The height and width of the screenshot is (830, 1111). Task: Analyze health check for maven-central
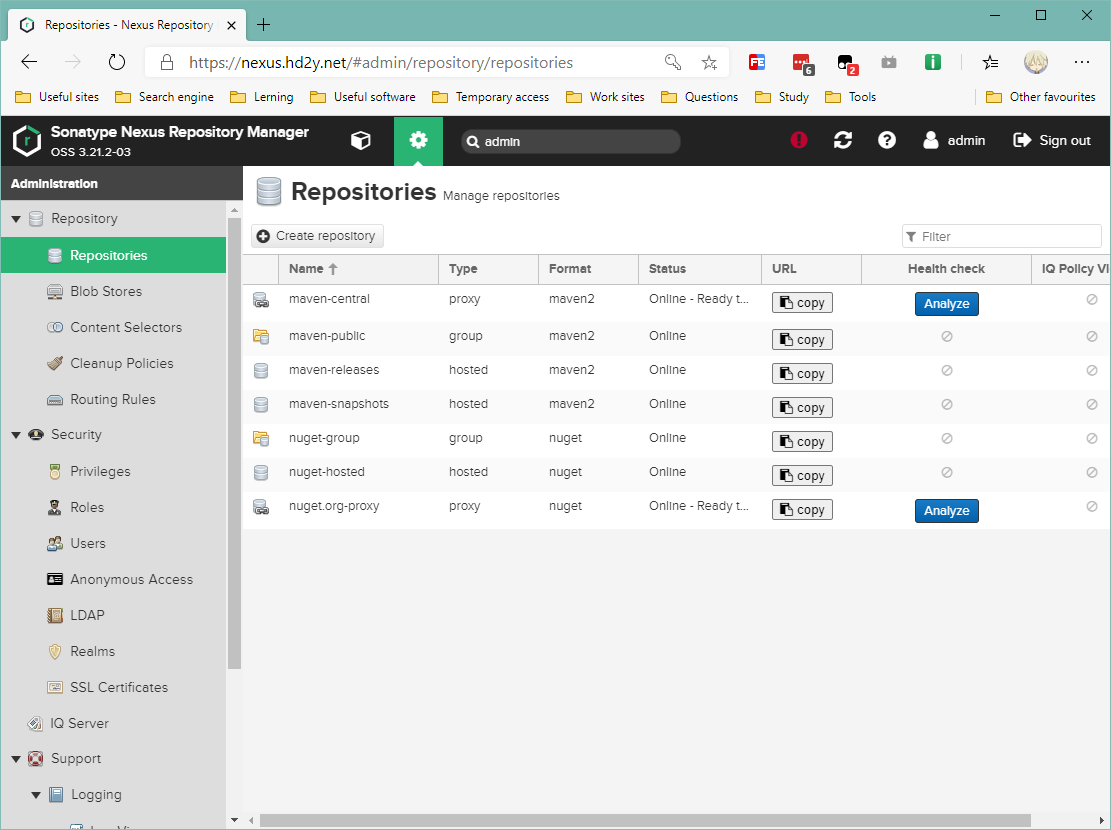tap(947, 303)
